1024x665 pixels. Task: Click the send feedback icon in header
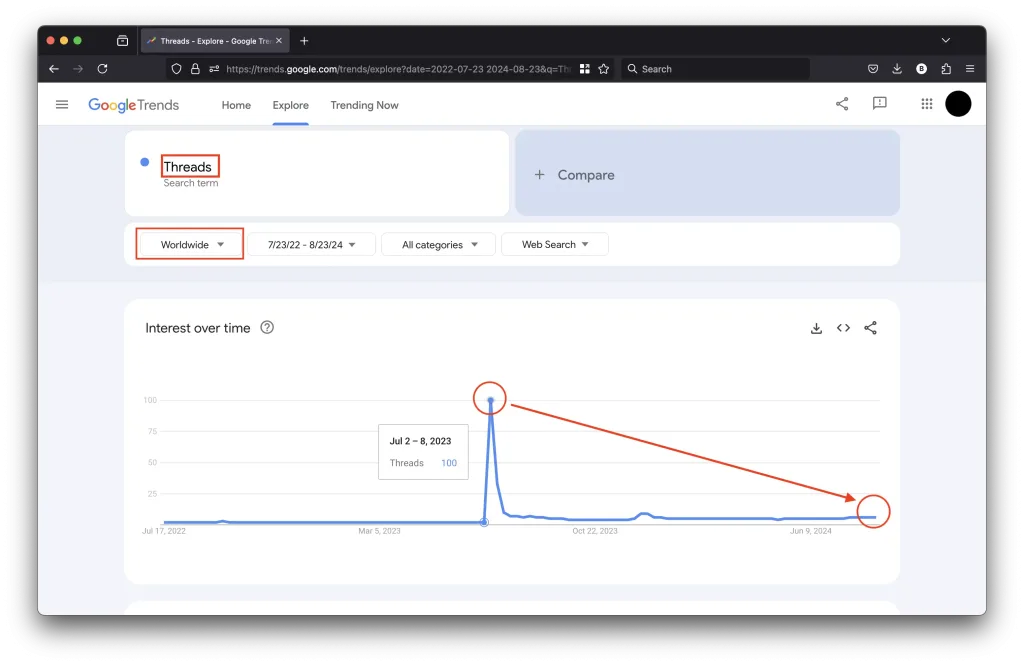pos(879,104)
